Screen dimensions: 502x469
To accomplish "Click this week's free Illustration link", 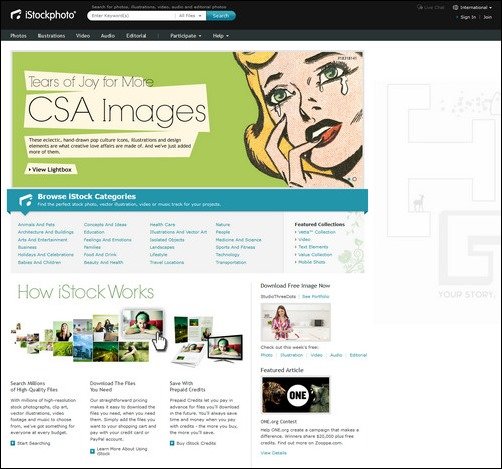I will (291, 355).
